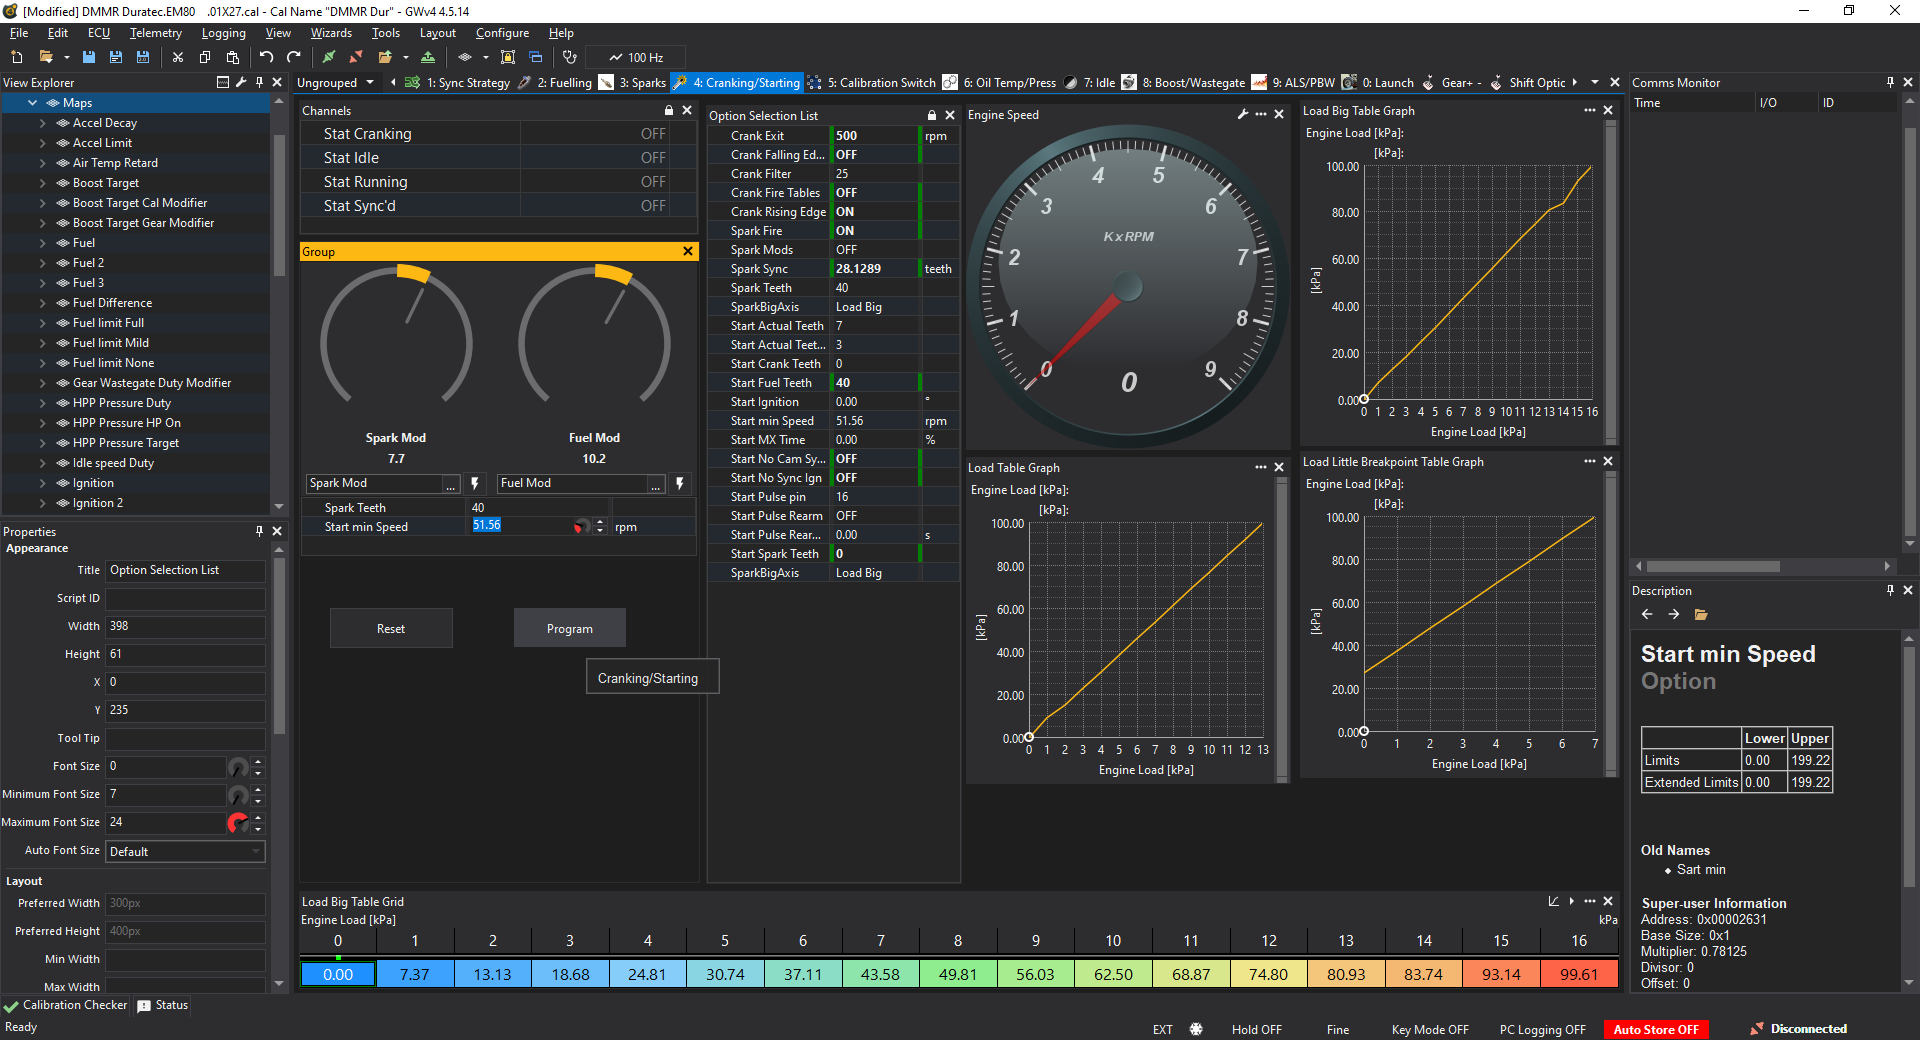The image size is (1920, 1040).
Task: Click the Font Size dial knob
Action: click(238, 767)
